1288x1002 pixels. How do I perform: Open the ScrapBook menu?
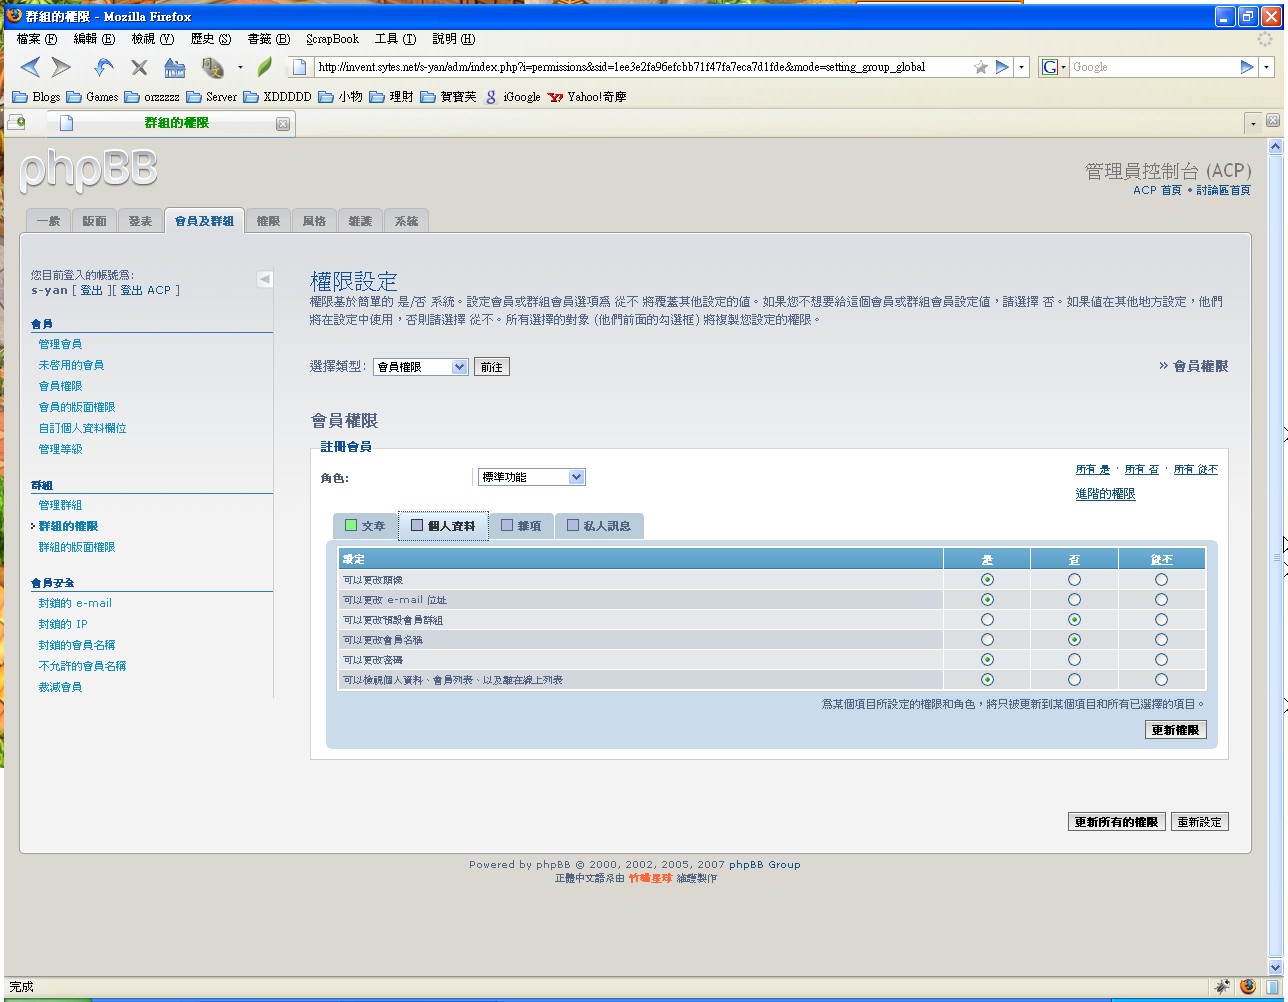333,39
